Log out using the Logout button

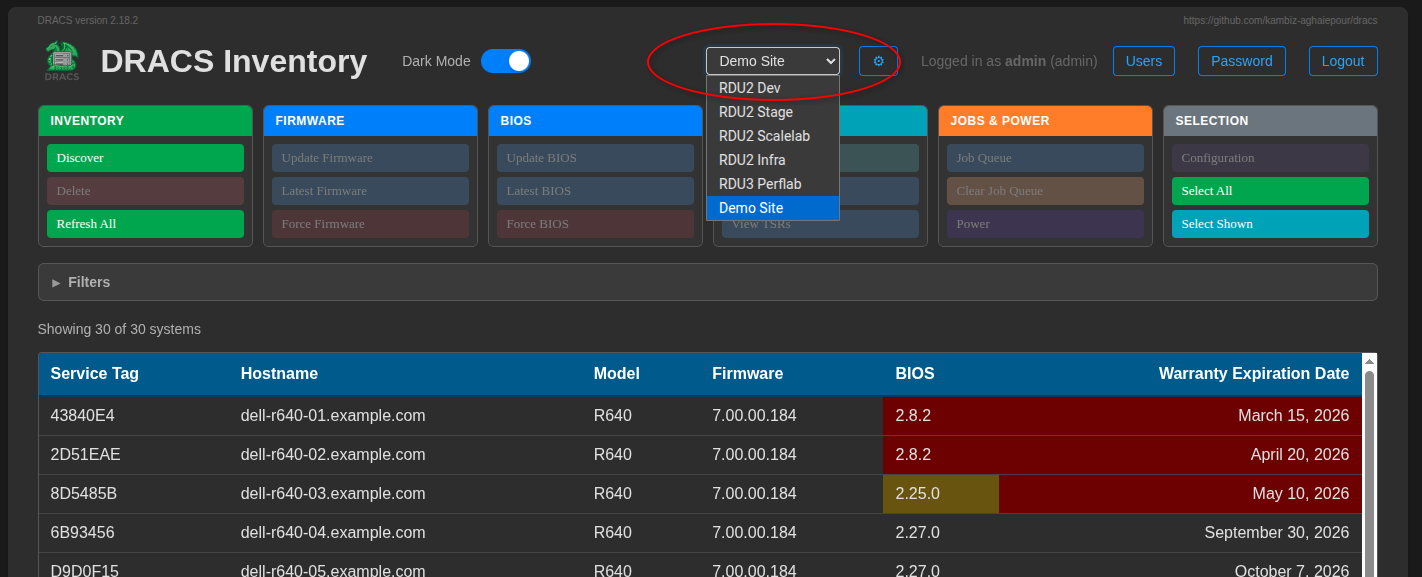tap(1343, 61)
